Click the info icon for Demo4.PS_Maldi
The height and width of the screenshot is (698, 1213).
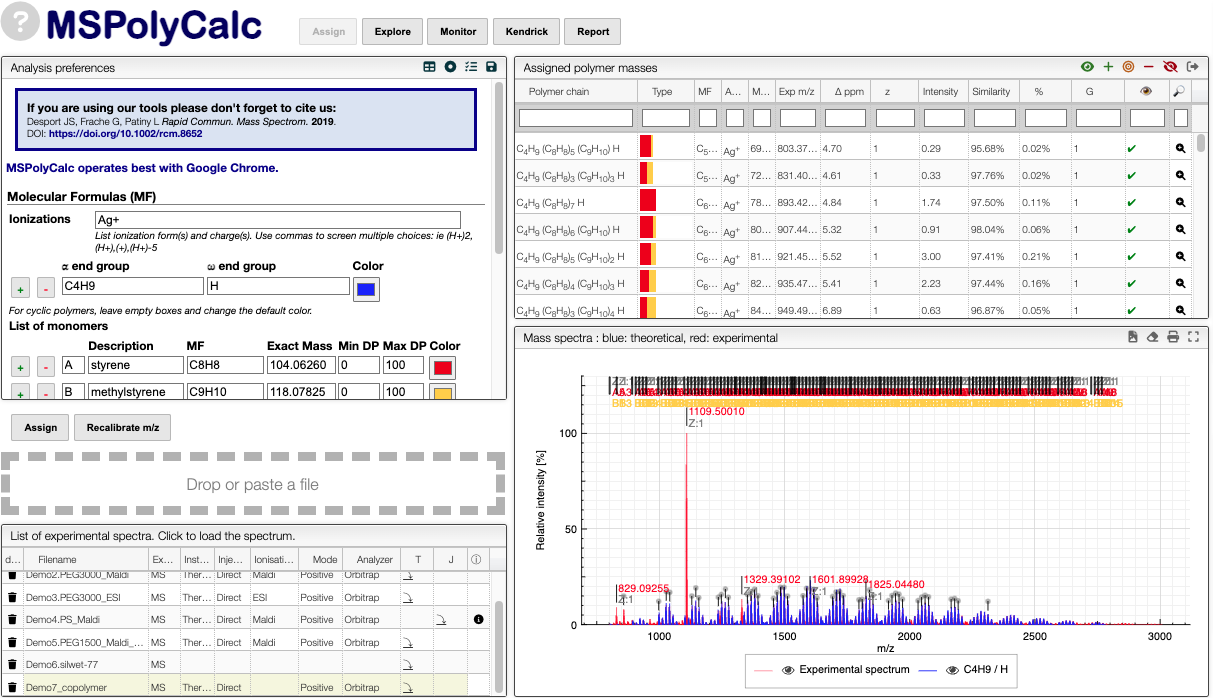(x=478, y=620)
